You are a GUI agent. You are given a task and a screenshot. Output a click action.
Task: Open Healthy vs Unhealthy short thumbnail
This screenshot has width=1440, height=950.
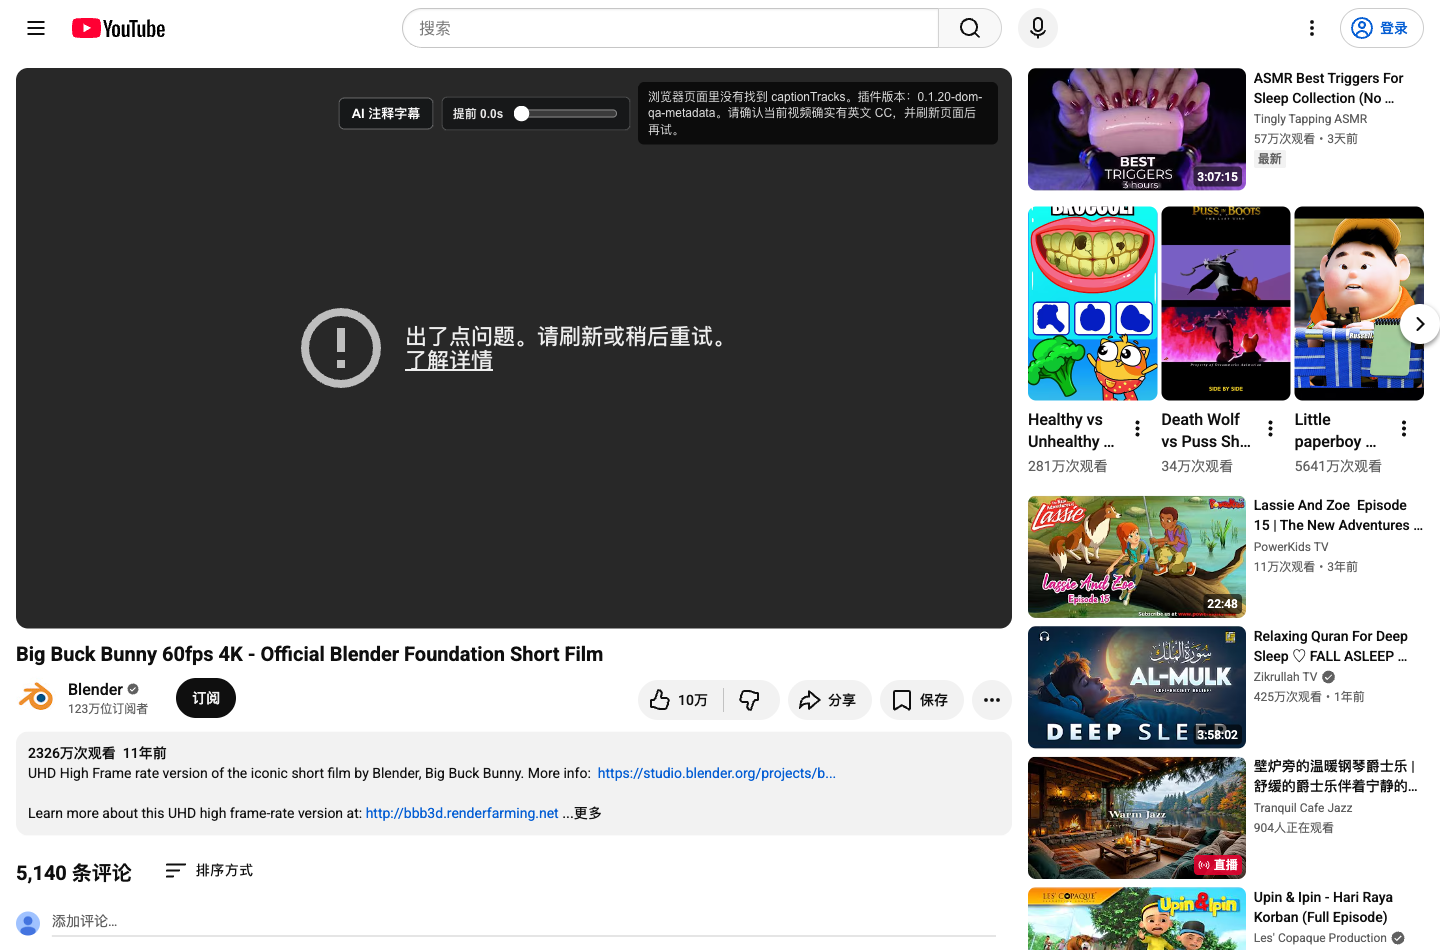point(1093,304)
